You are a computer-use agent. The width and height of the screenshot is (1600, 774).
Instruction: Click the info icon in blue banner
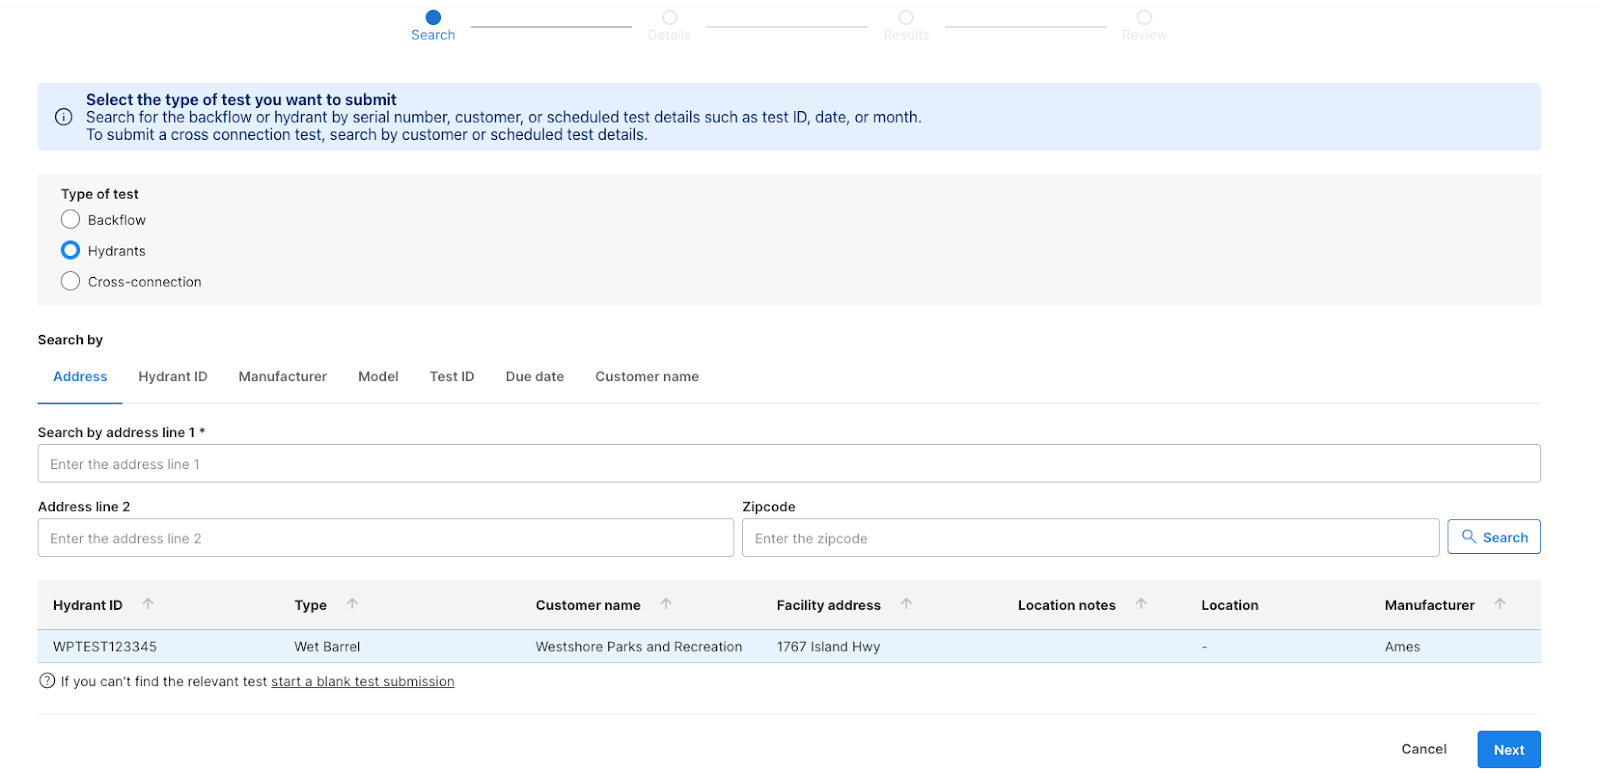(63, 117)
